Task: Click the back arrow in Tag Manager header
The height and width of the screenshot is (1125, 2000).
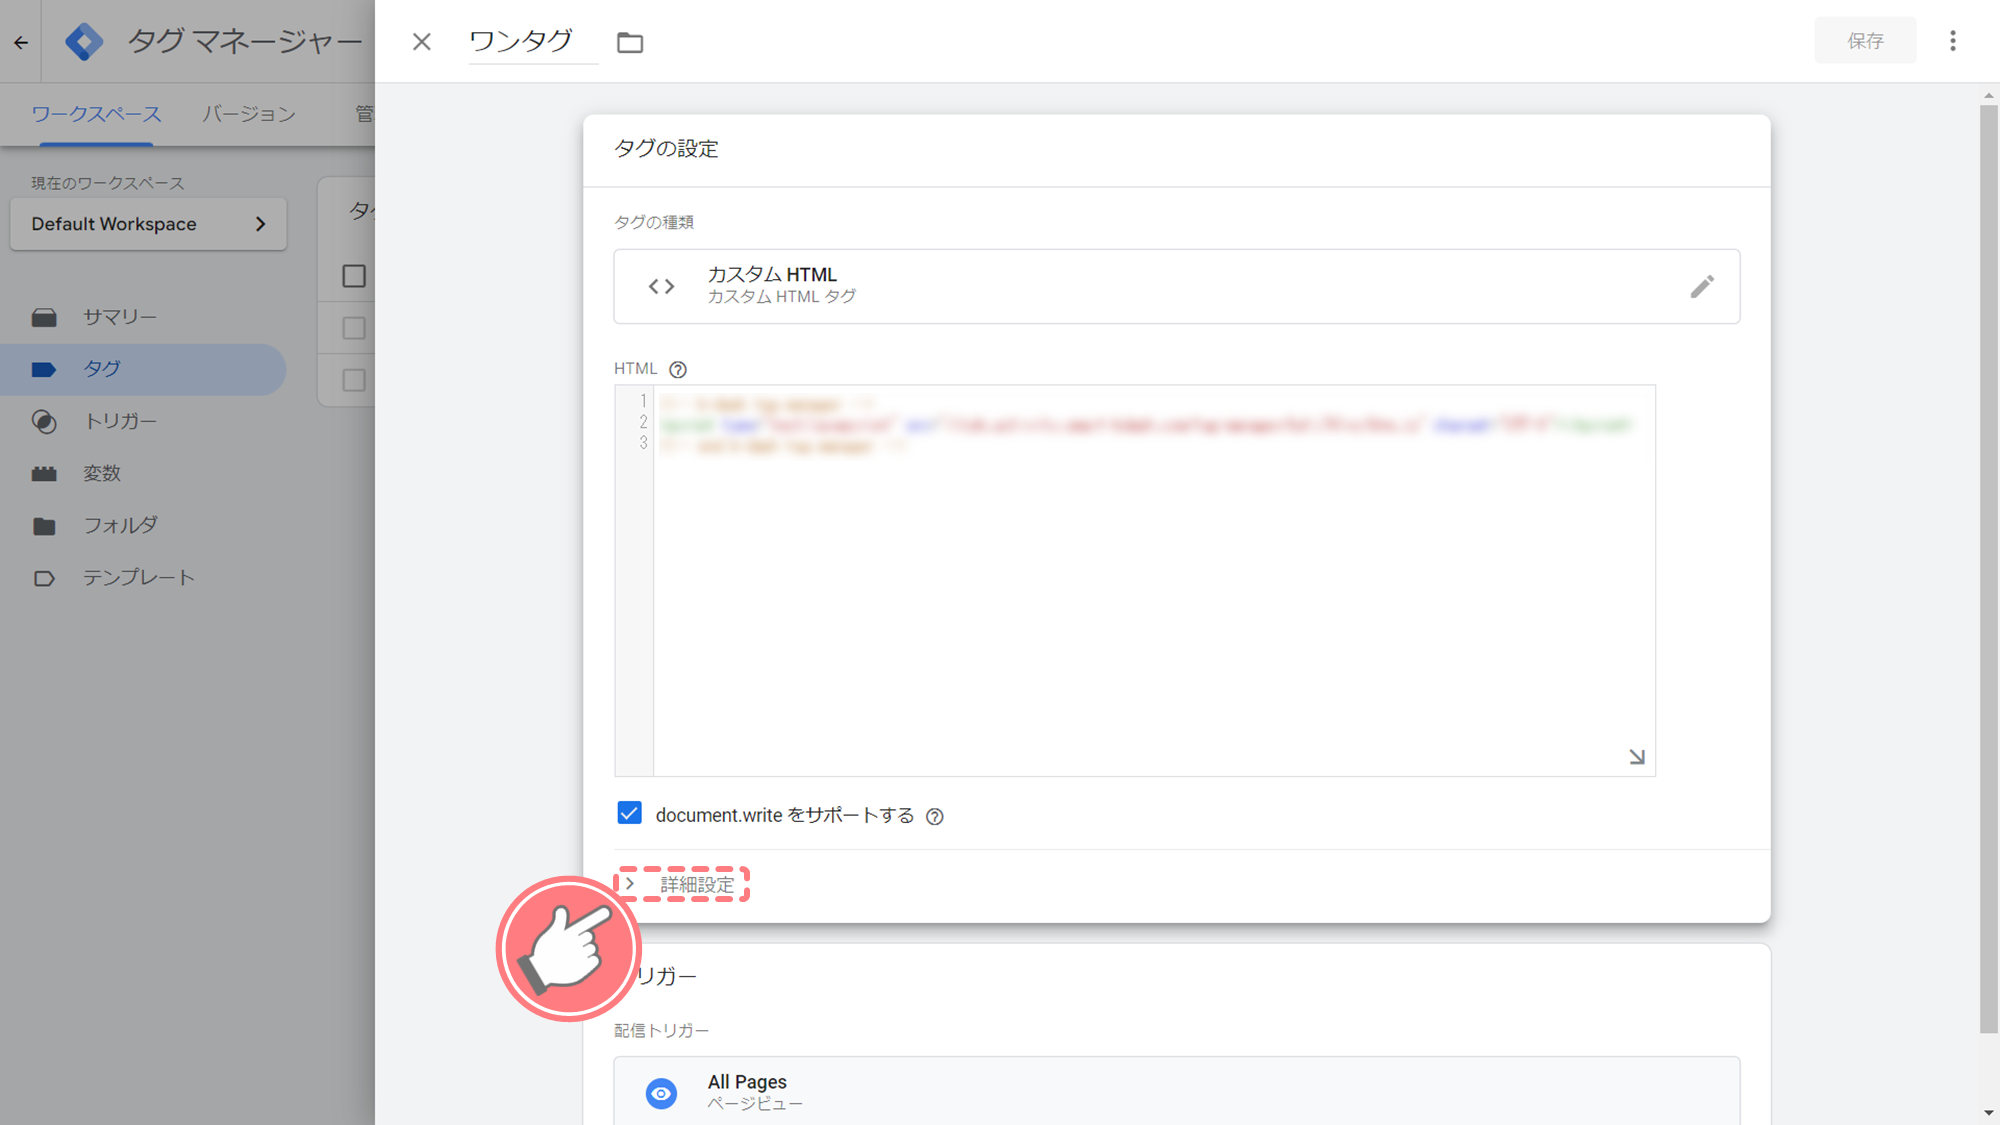Action: 21,42
